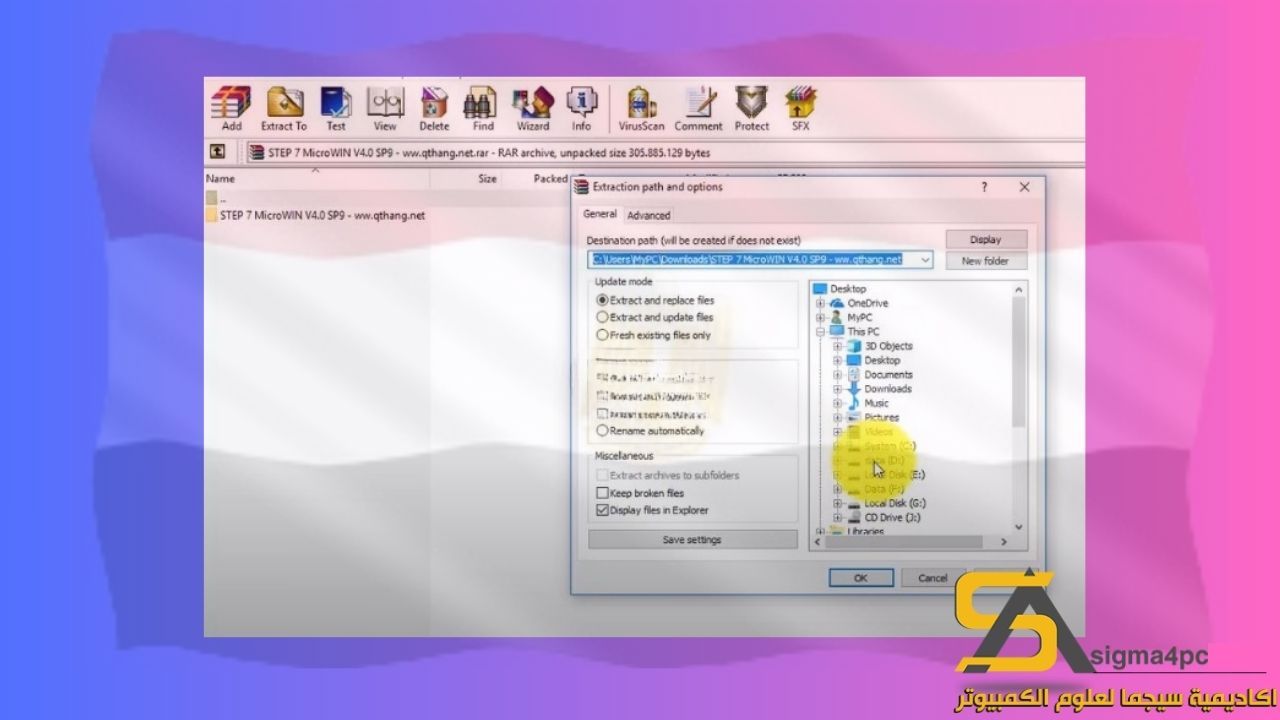Expand the Pictures tree node
Image resolution: width=1280 pixels, height=720 pixels.
[838, 418]
